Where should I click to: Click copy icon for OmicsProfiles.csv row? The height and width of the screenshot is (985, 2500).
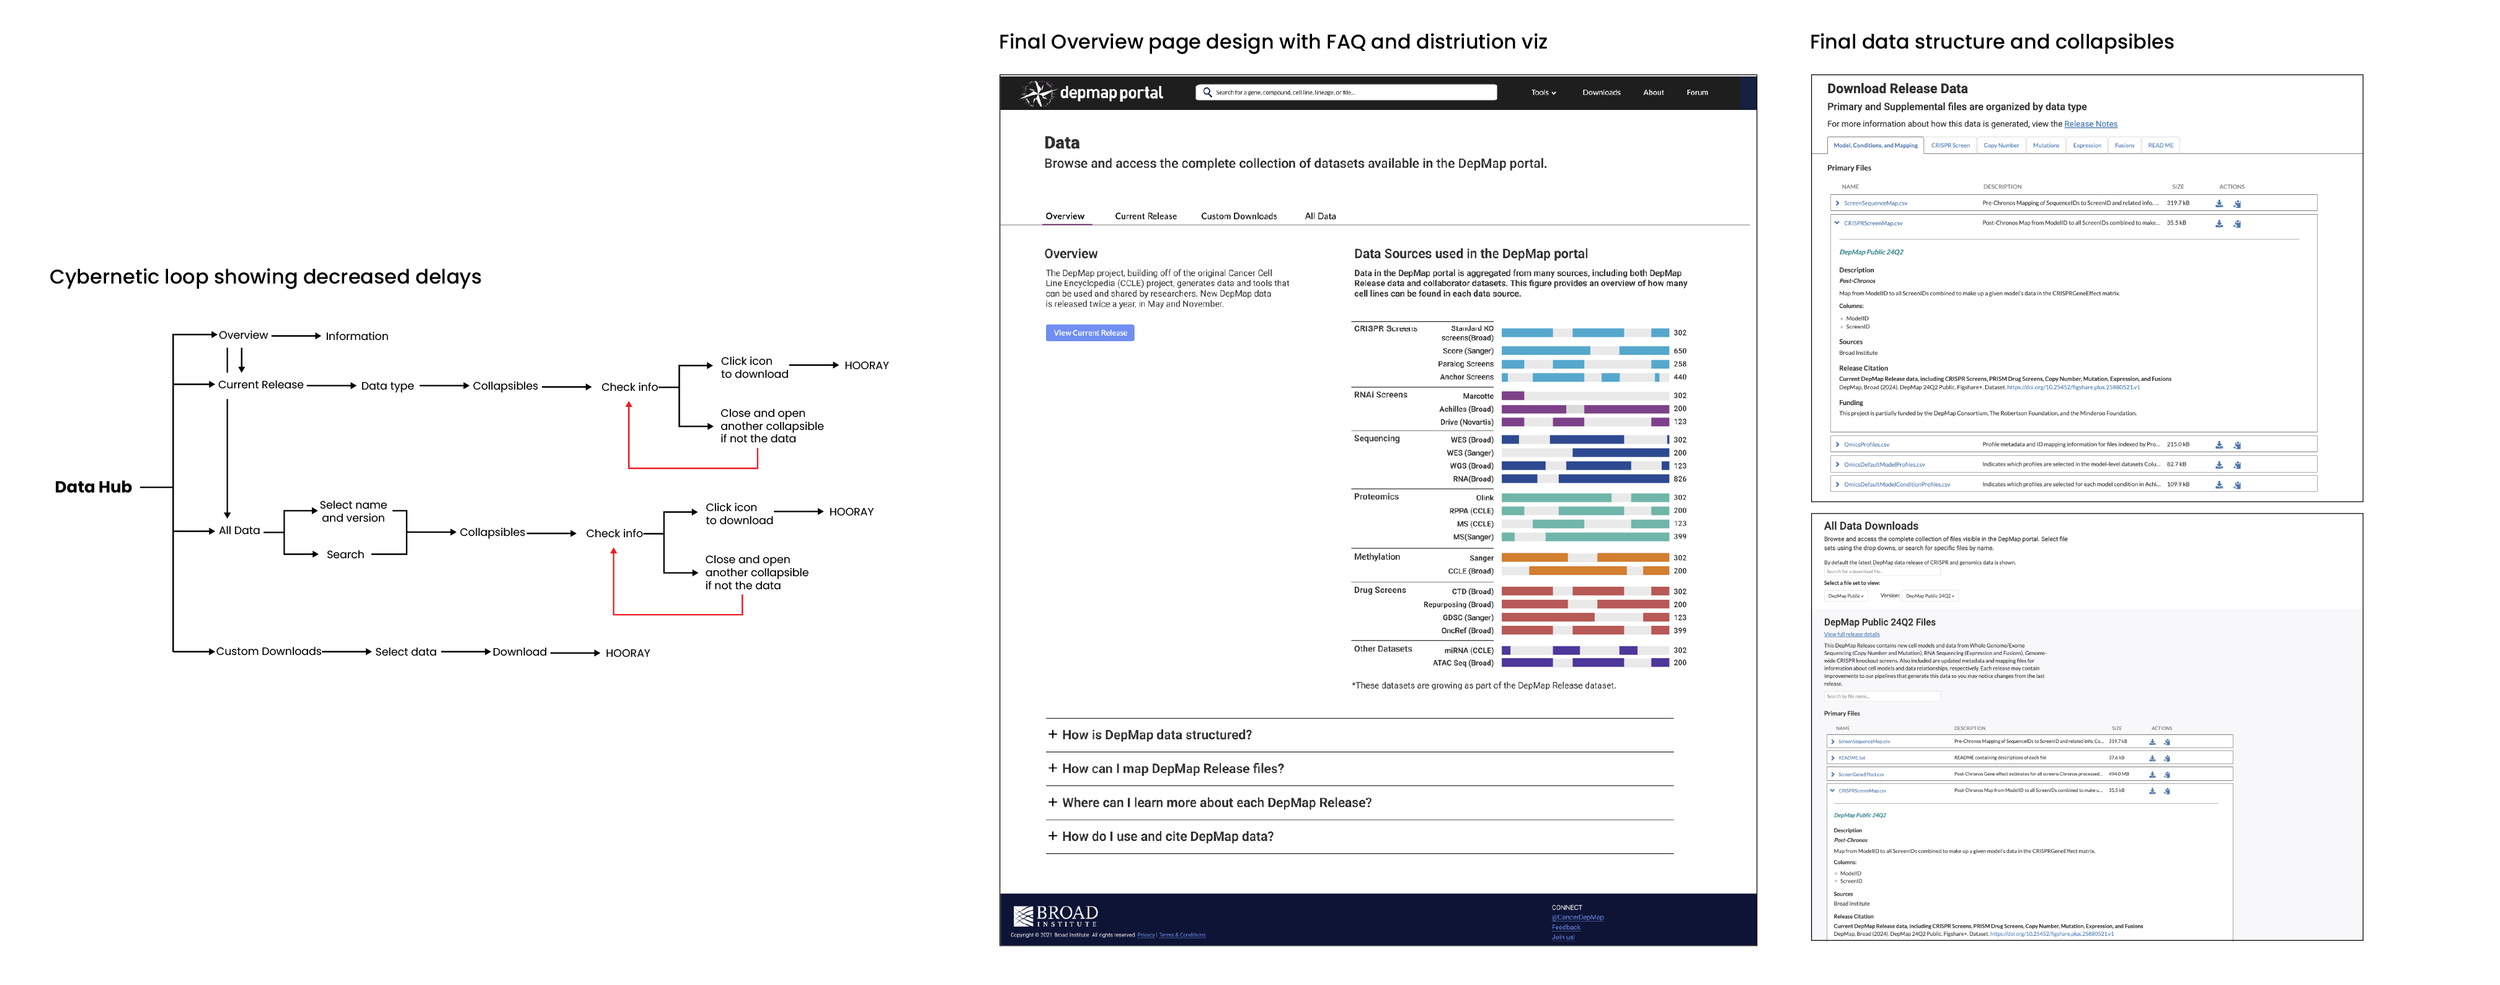click(2237, 445)
